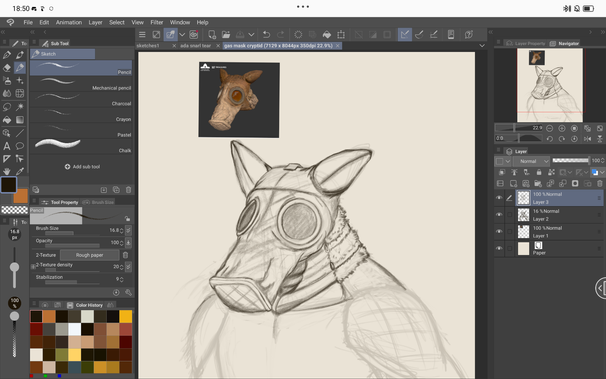Switch to Layer Property tab

[526, 43]
